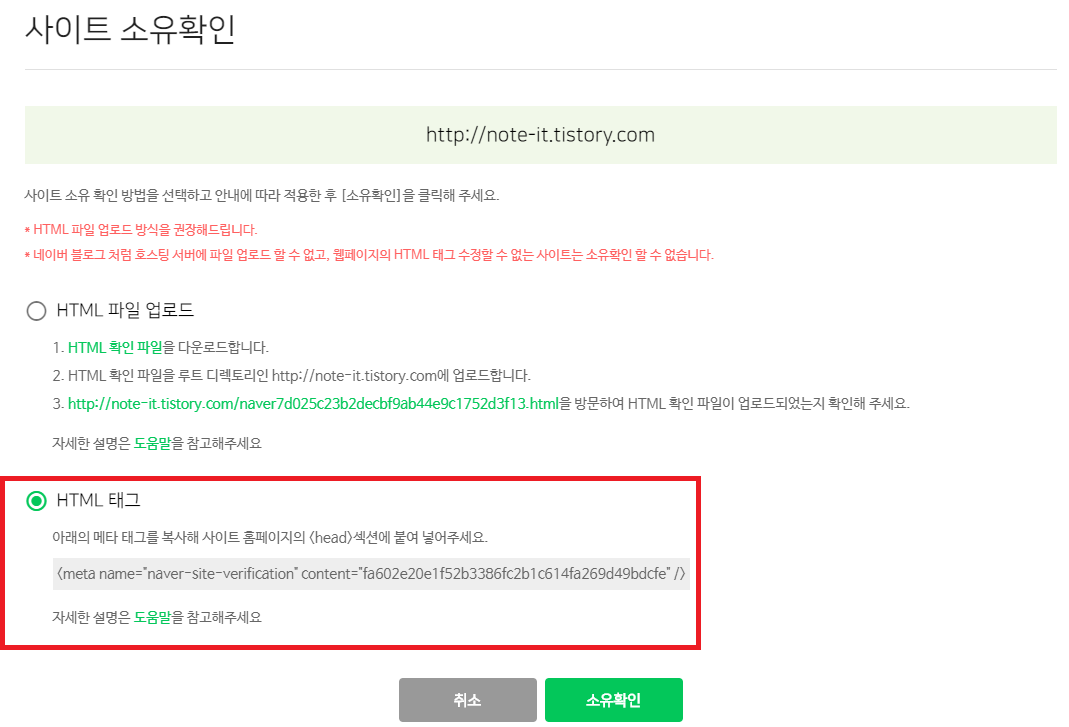This screenshot has width=1069, height=727.
Task: Click the note-it.tistory.com URL banner
Action: click(540, 135)
